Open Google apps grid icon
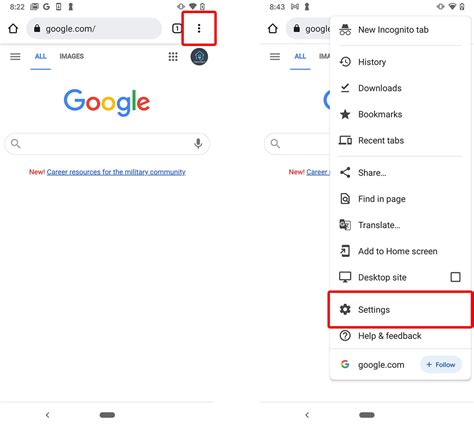Viewport: 474px width, 428px height. pos(173,57)
